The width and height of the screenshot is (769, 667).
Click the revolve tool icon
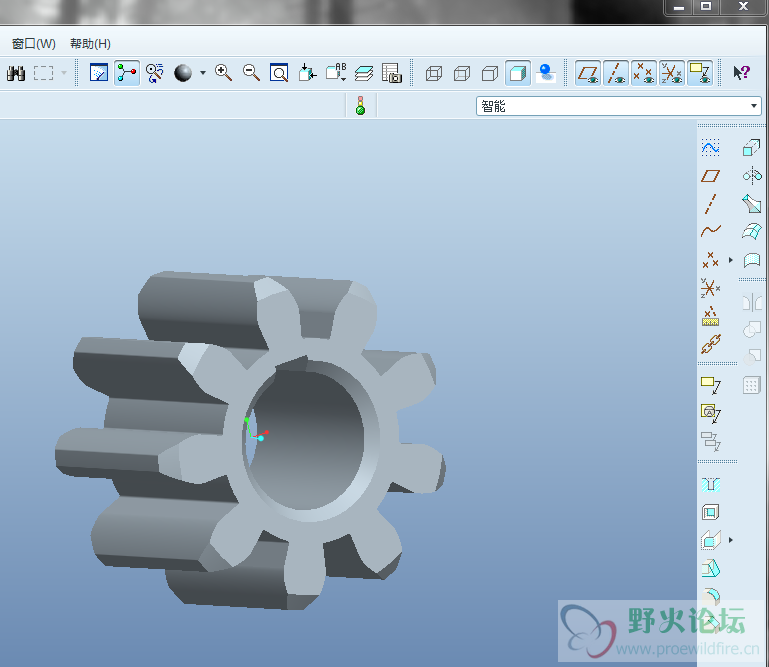(751, 175)
